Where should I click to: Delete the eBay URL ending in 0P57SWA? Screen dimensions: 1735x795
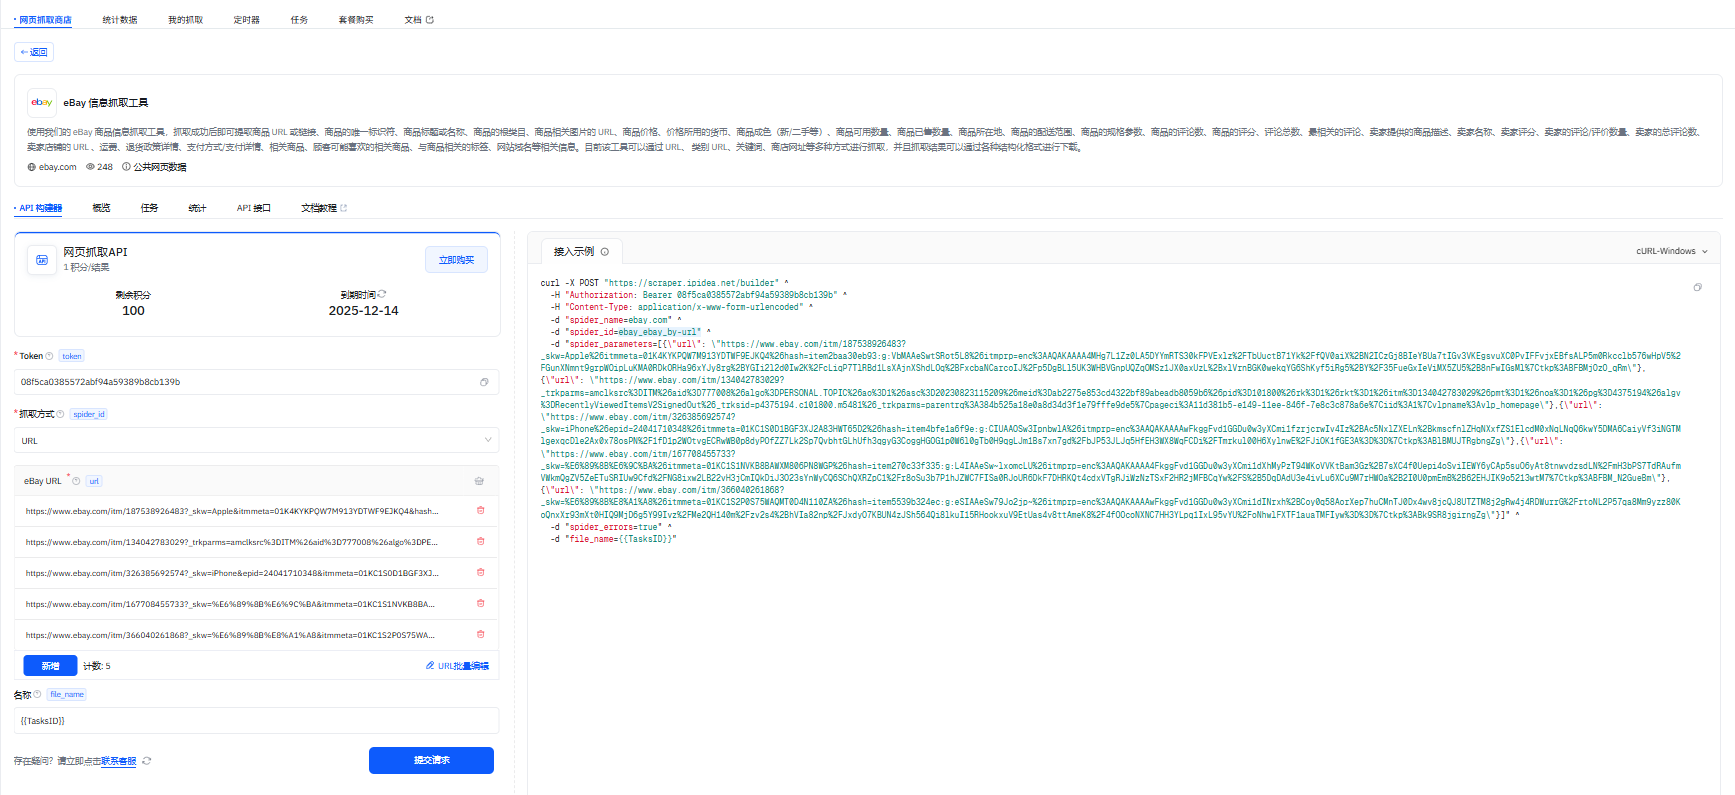tap(481, 634)
